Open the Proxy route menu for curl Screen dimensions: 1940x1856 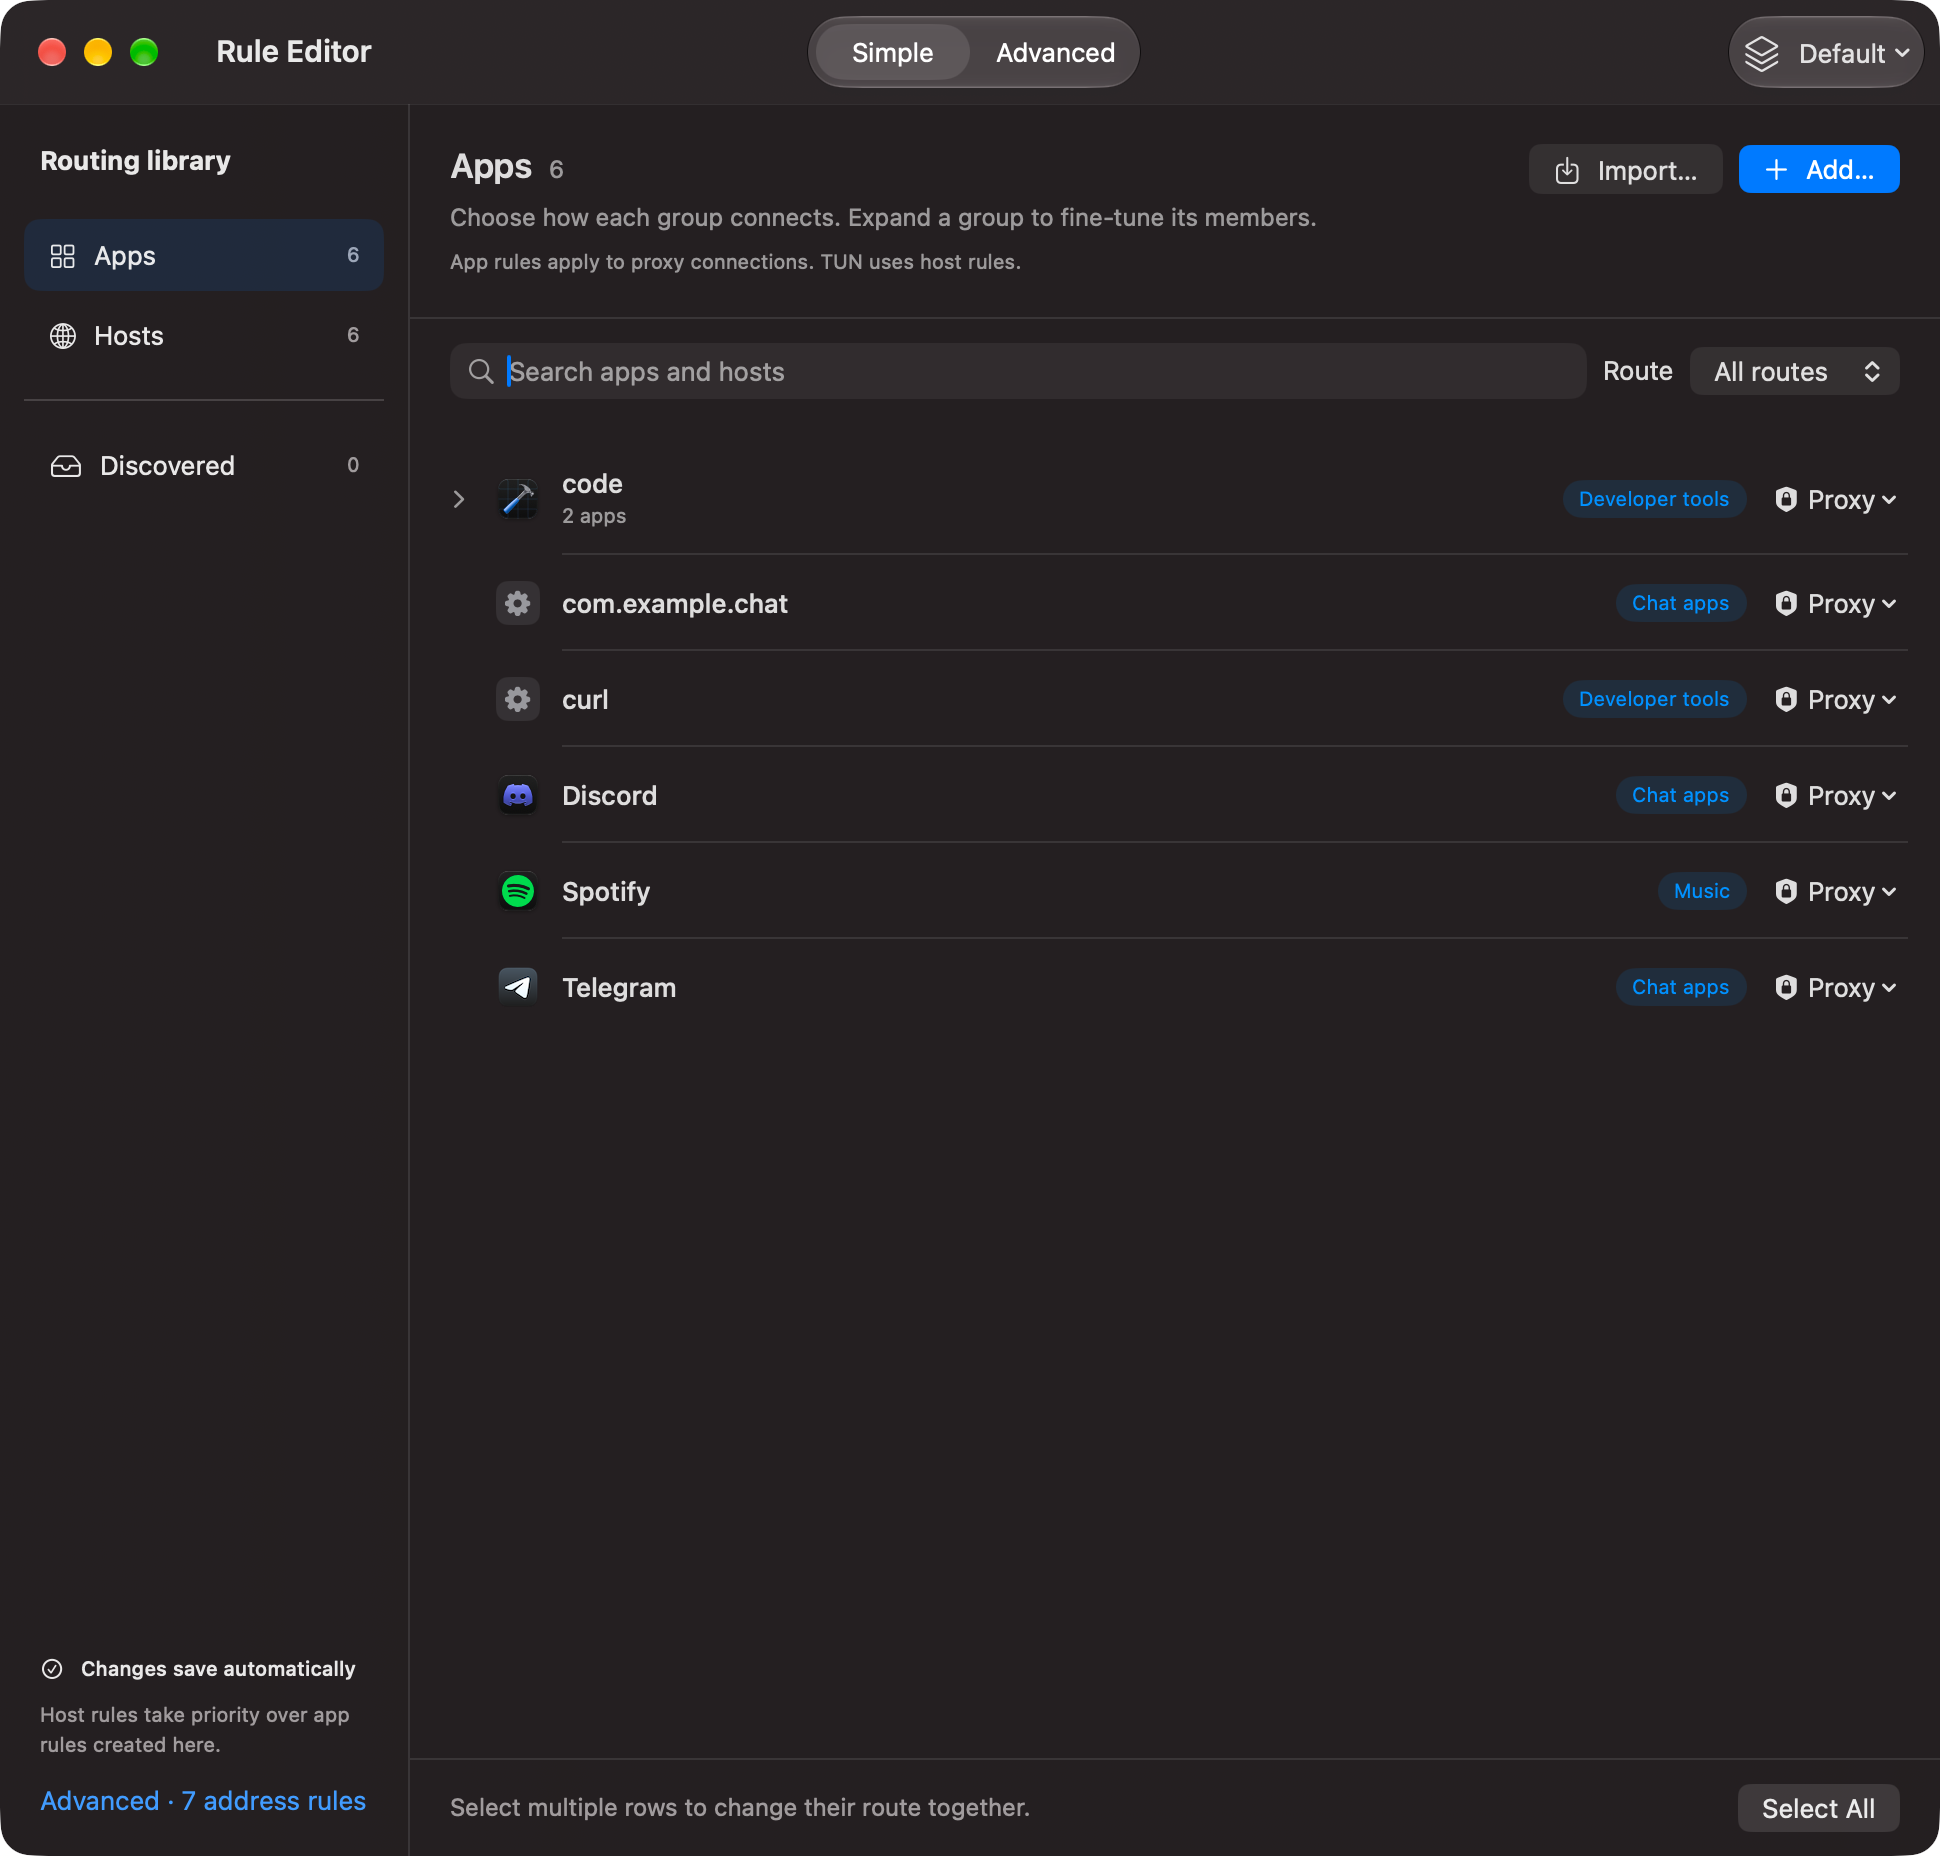[1836, 699]
